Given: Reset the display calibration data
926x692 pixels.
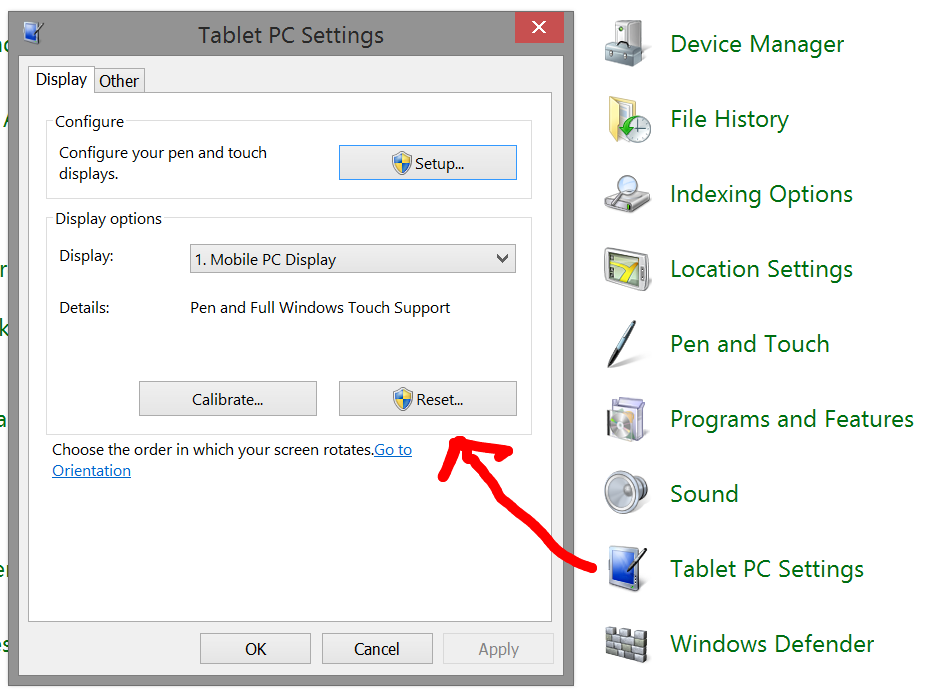Looking at the screenshot, I should pos(427,398).
